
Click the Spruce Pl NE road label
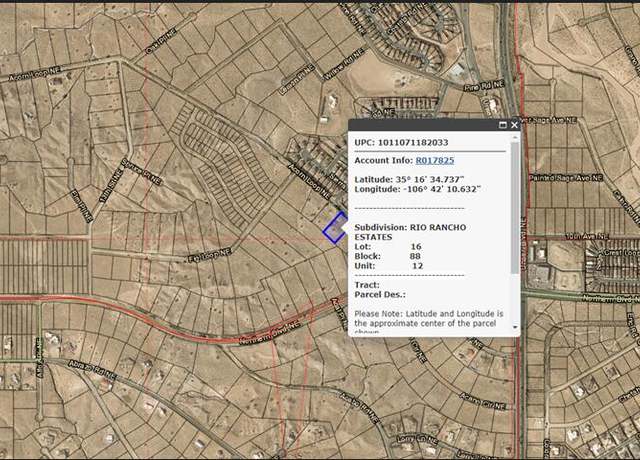[x=142, y=171]
